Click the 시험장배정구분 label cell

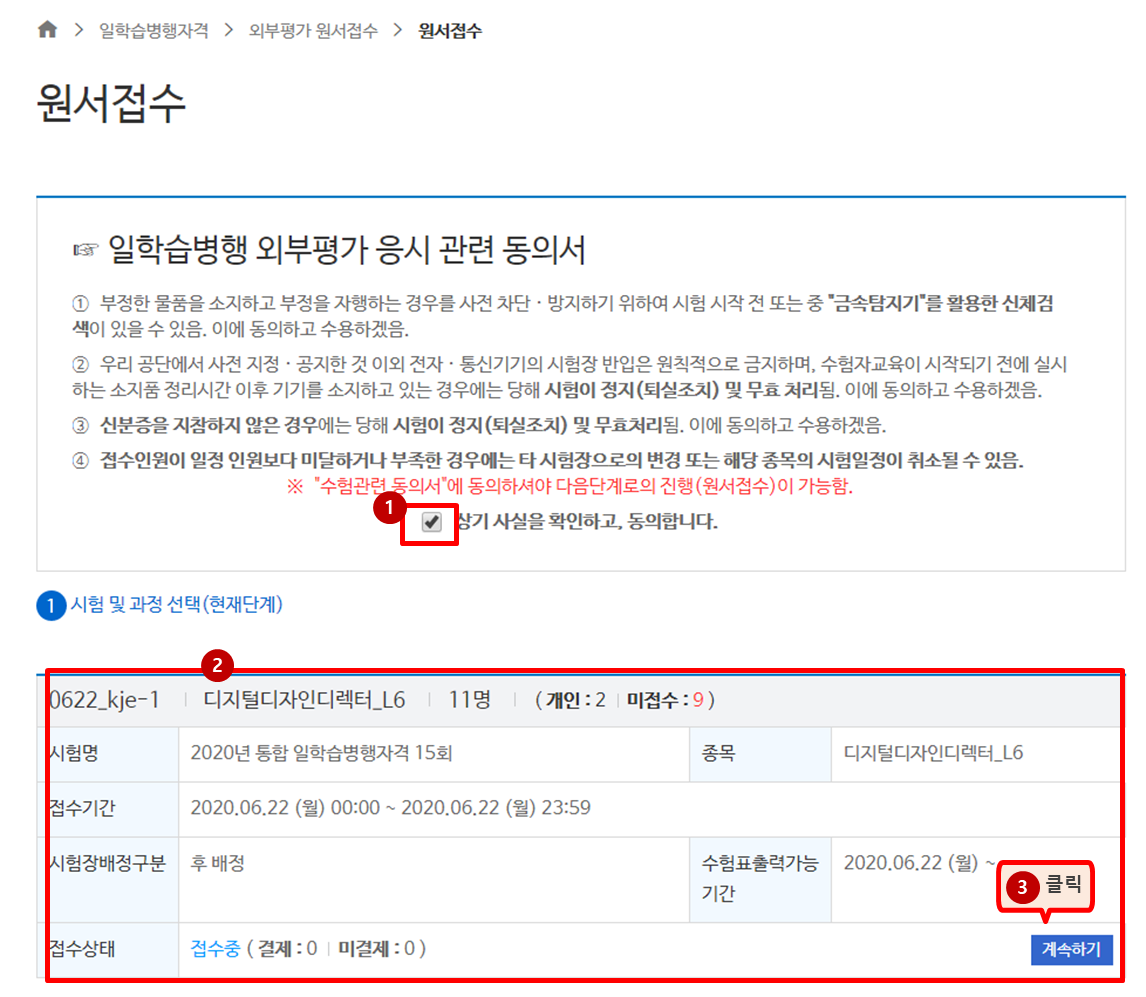click(x=108, y=879)
